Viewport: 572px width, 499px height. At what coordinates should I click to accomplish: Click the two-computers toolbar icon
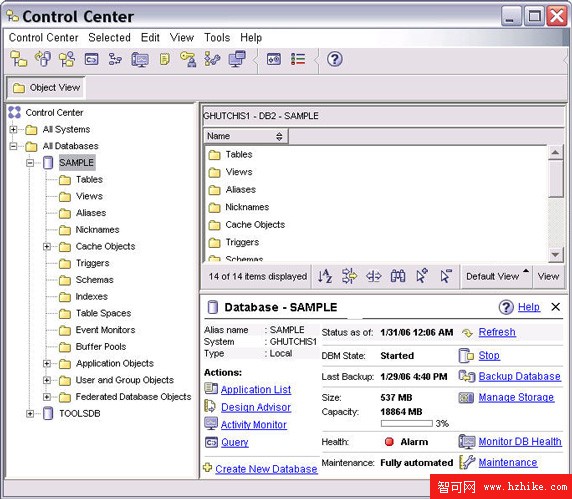[x=237, y=59]
